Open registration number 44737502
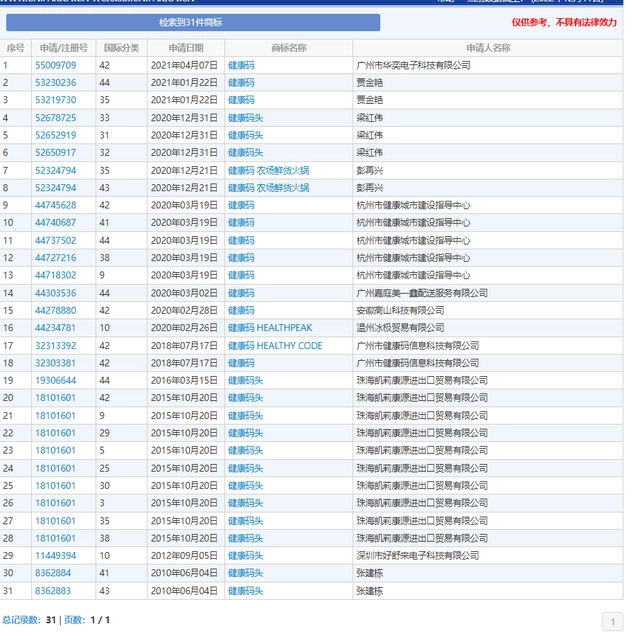640x633 pixels. point(56,240)
